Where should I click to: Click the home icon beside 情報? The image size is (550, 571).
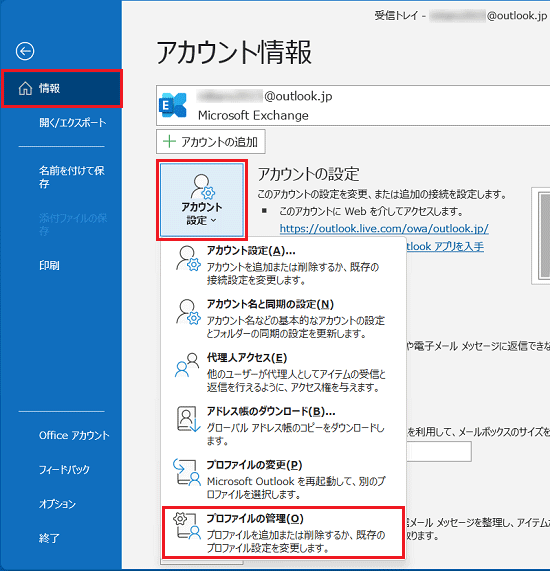[x=25, y=88]
